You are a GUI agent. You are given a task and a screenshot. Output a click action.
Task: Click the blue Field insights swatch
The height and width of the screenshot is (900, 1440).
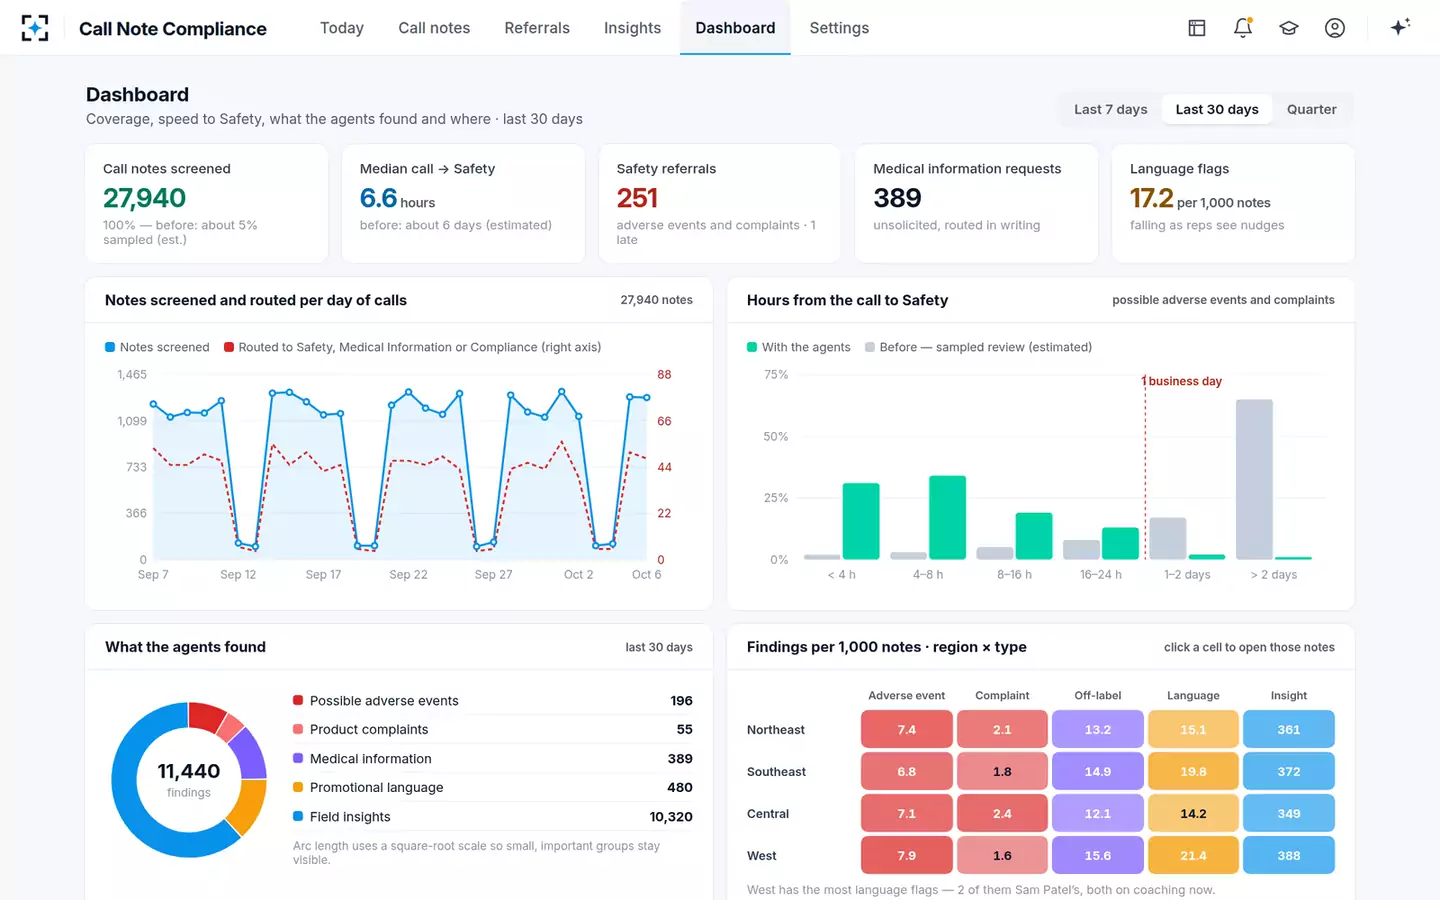298,816
